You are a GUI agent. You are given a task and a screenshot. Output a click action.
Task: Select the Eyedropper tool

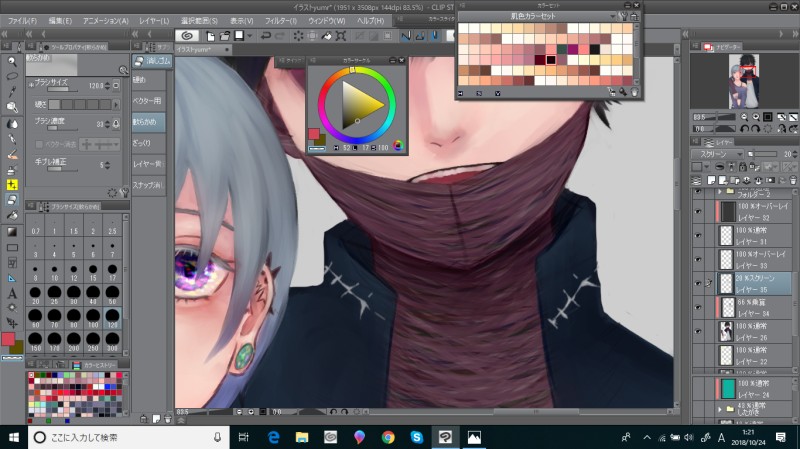pyautogui.click(x=12, y=91)
